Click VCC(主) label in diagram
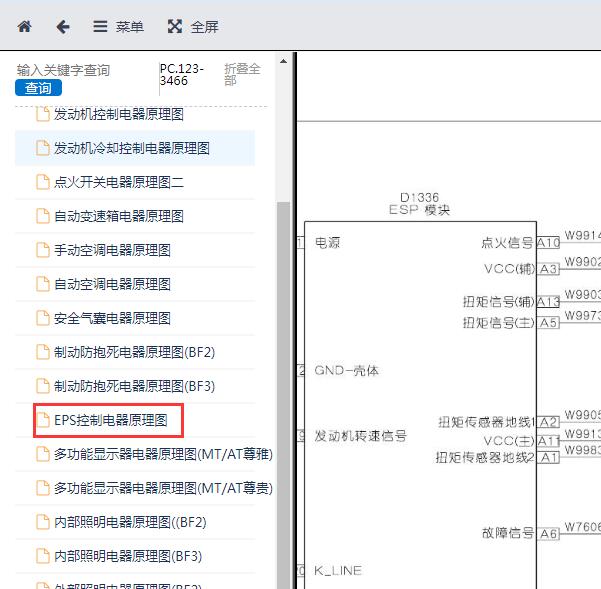The width and height of the screenshot is (601, 589). click(509, 441)
